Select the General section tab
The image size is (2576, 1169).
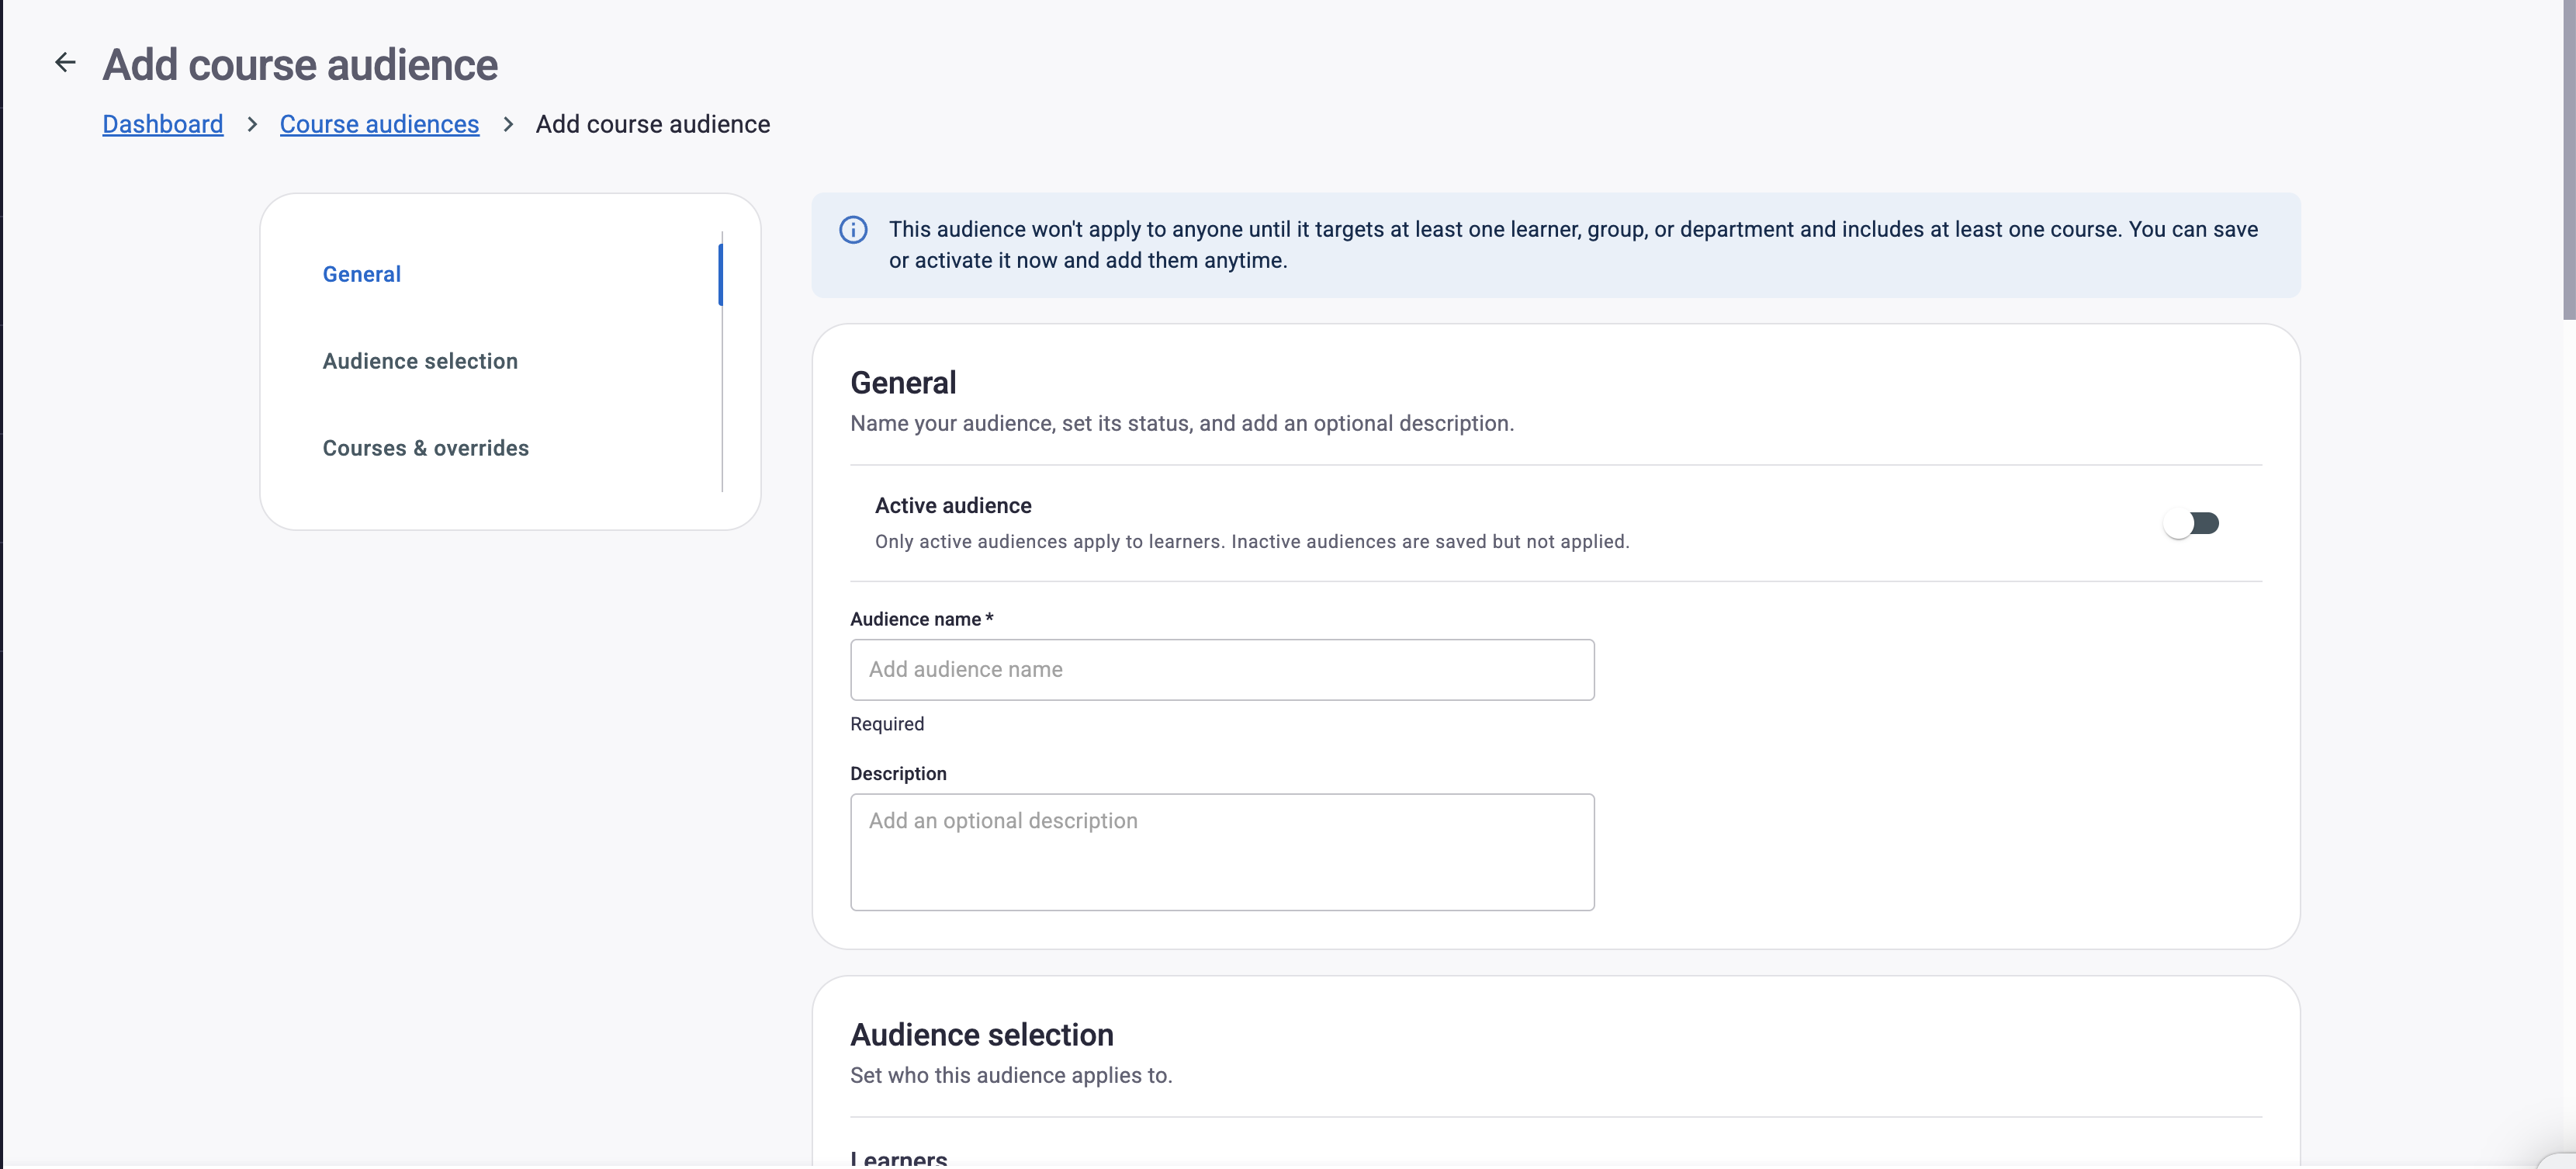(361, 274)
